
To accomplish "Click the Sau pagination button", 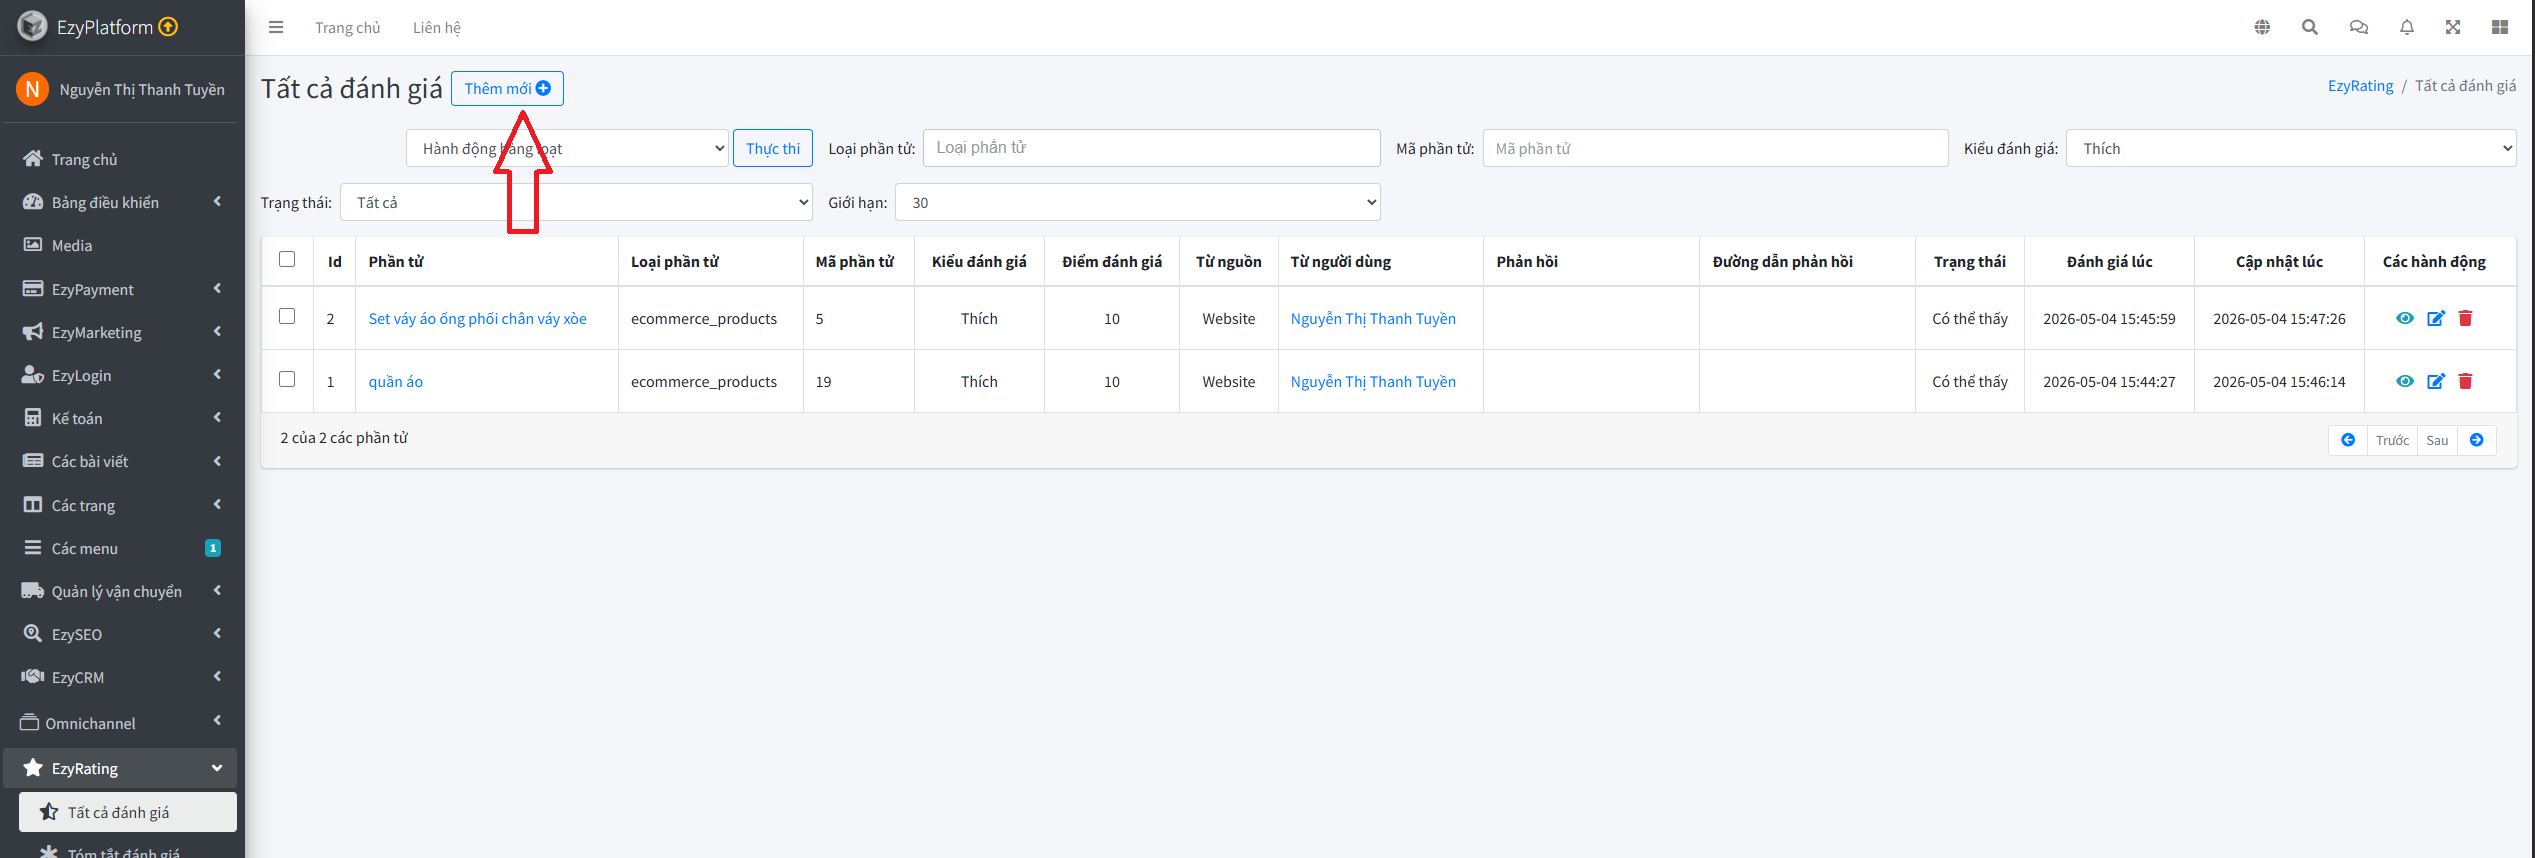I will coord(2437,440).
